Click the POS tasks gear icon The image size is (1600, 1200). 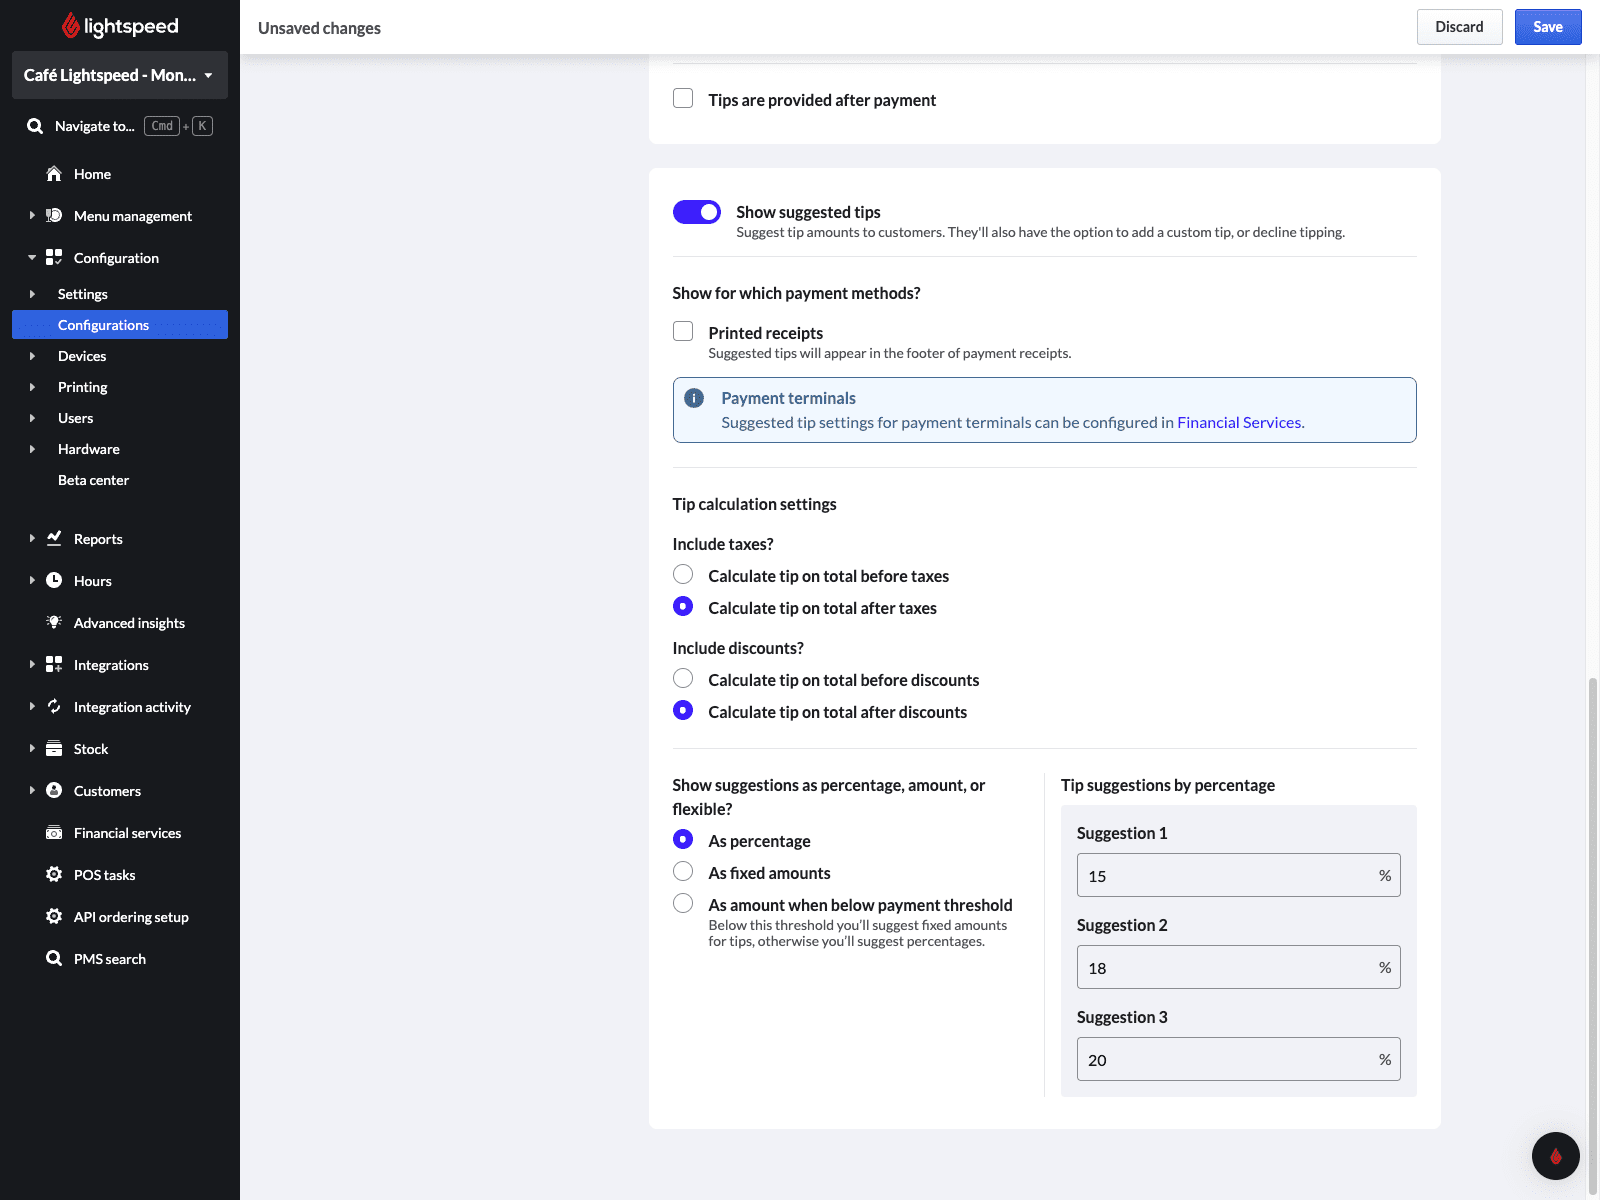(x=54, y=875)
